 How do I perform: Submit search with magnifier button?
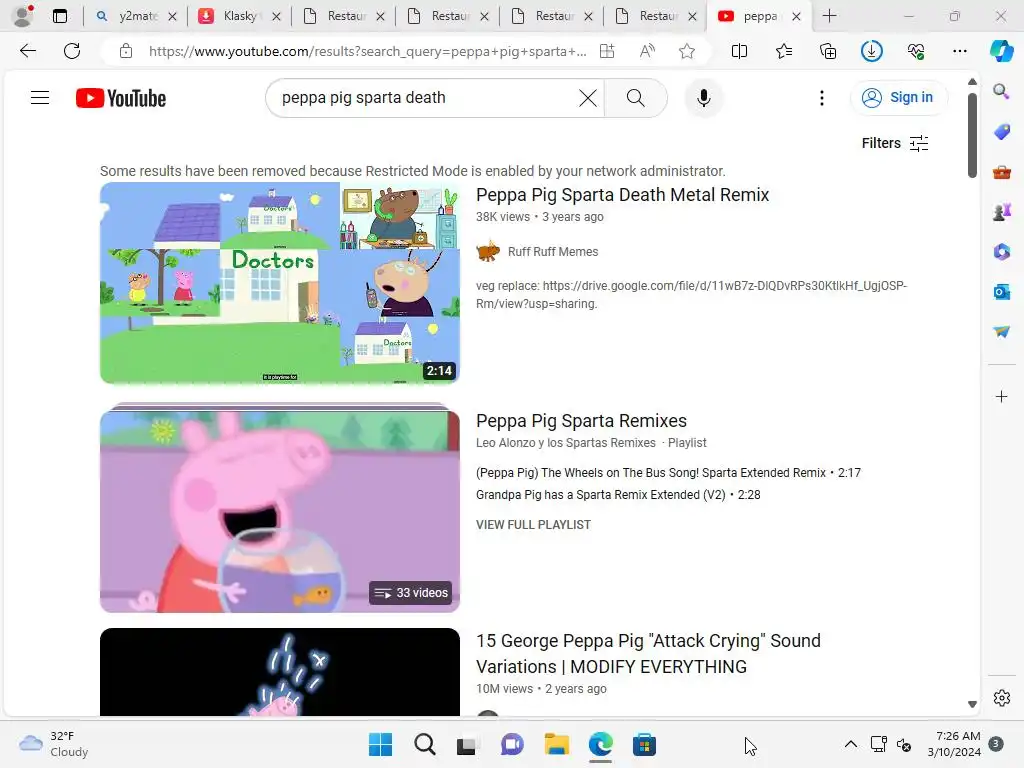(x=635, y=98)
